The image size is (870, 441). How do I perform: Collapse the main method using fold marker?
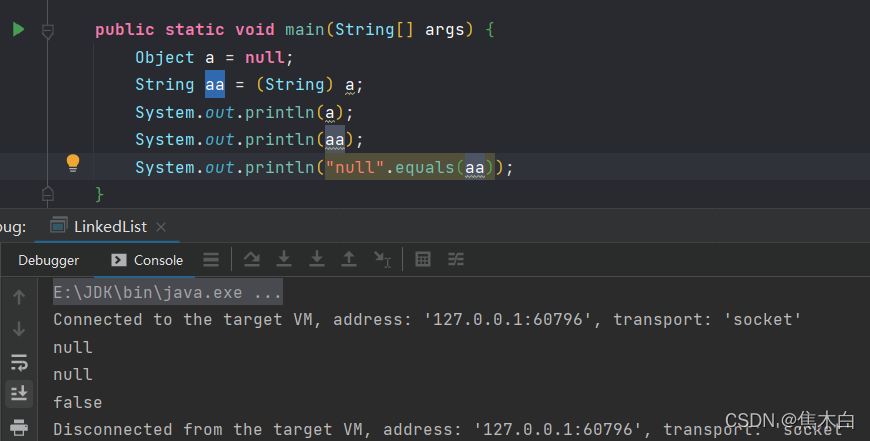[x=47, y=32]
